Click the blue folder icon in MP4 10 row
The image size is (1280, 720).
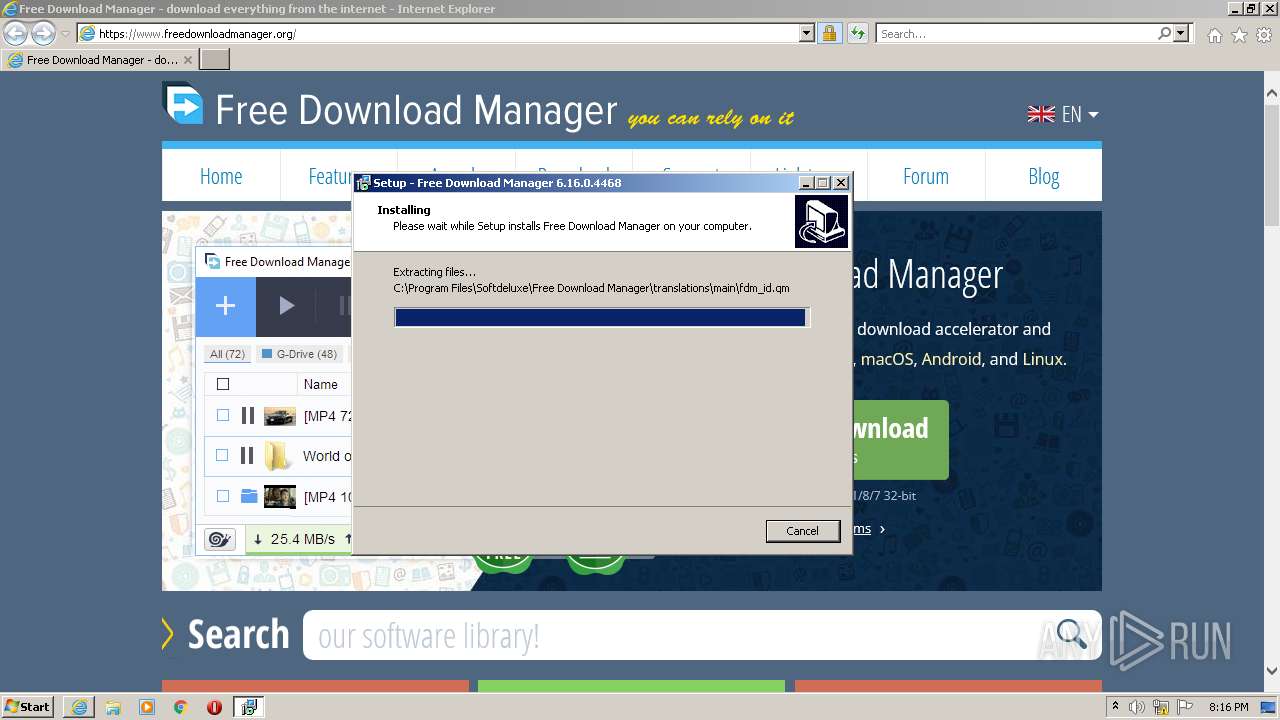(x=249, y=495)
